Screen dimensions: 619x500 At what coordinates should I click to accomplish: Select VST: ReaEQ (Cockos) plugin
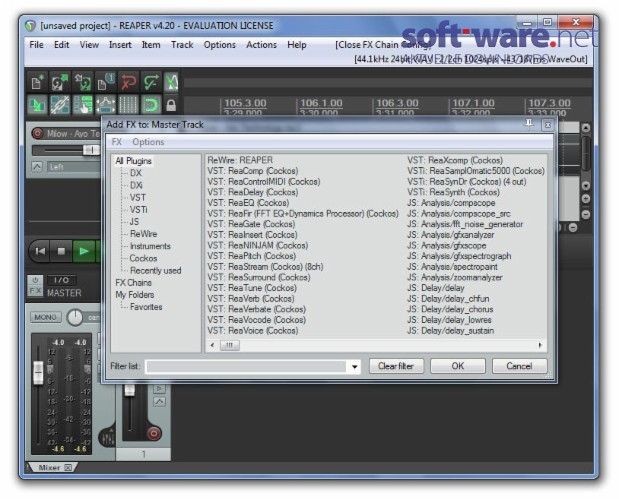pos(248,203)
